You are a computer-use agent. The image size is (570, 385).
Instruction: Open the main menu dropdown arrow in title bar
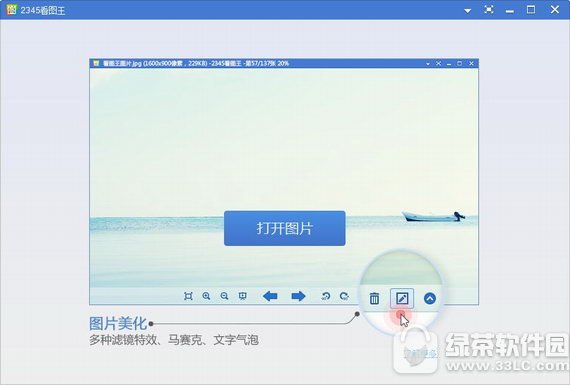pyautogui.click(x=467, y=11)
